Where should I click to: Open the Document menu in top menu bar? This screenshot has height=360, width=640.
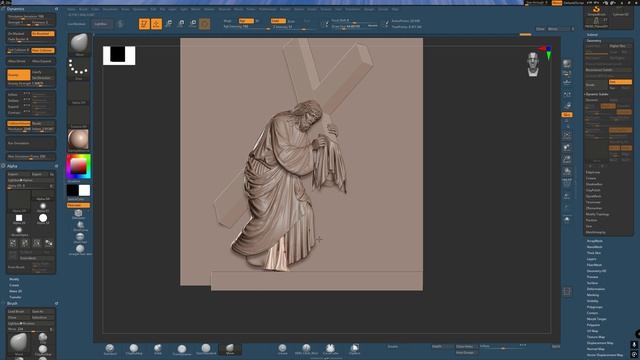[110, 9]
